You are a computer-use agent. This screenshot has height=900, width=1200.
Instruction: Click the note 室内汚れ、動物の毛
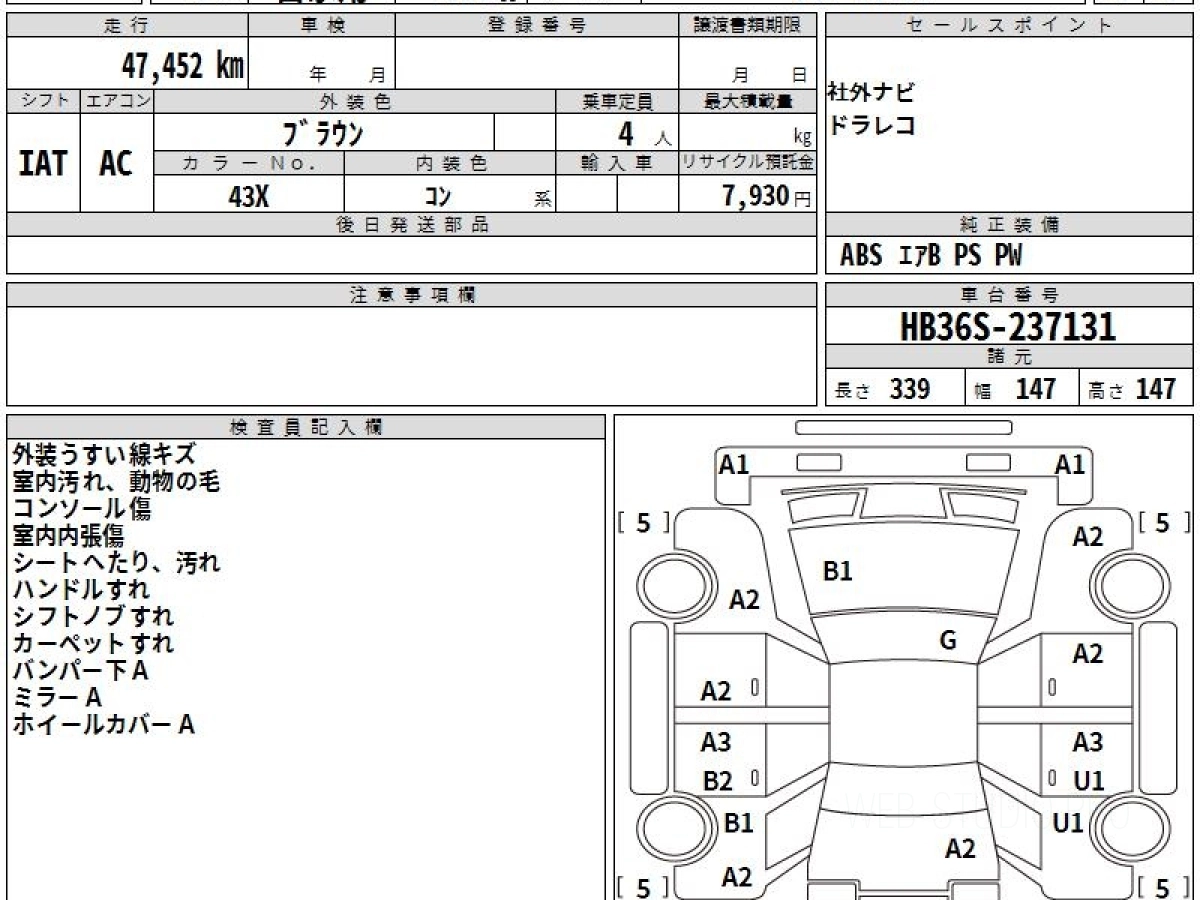116,482
